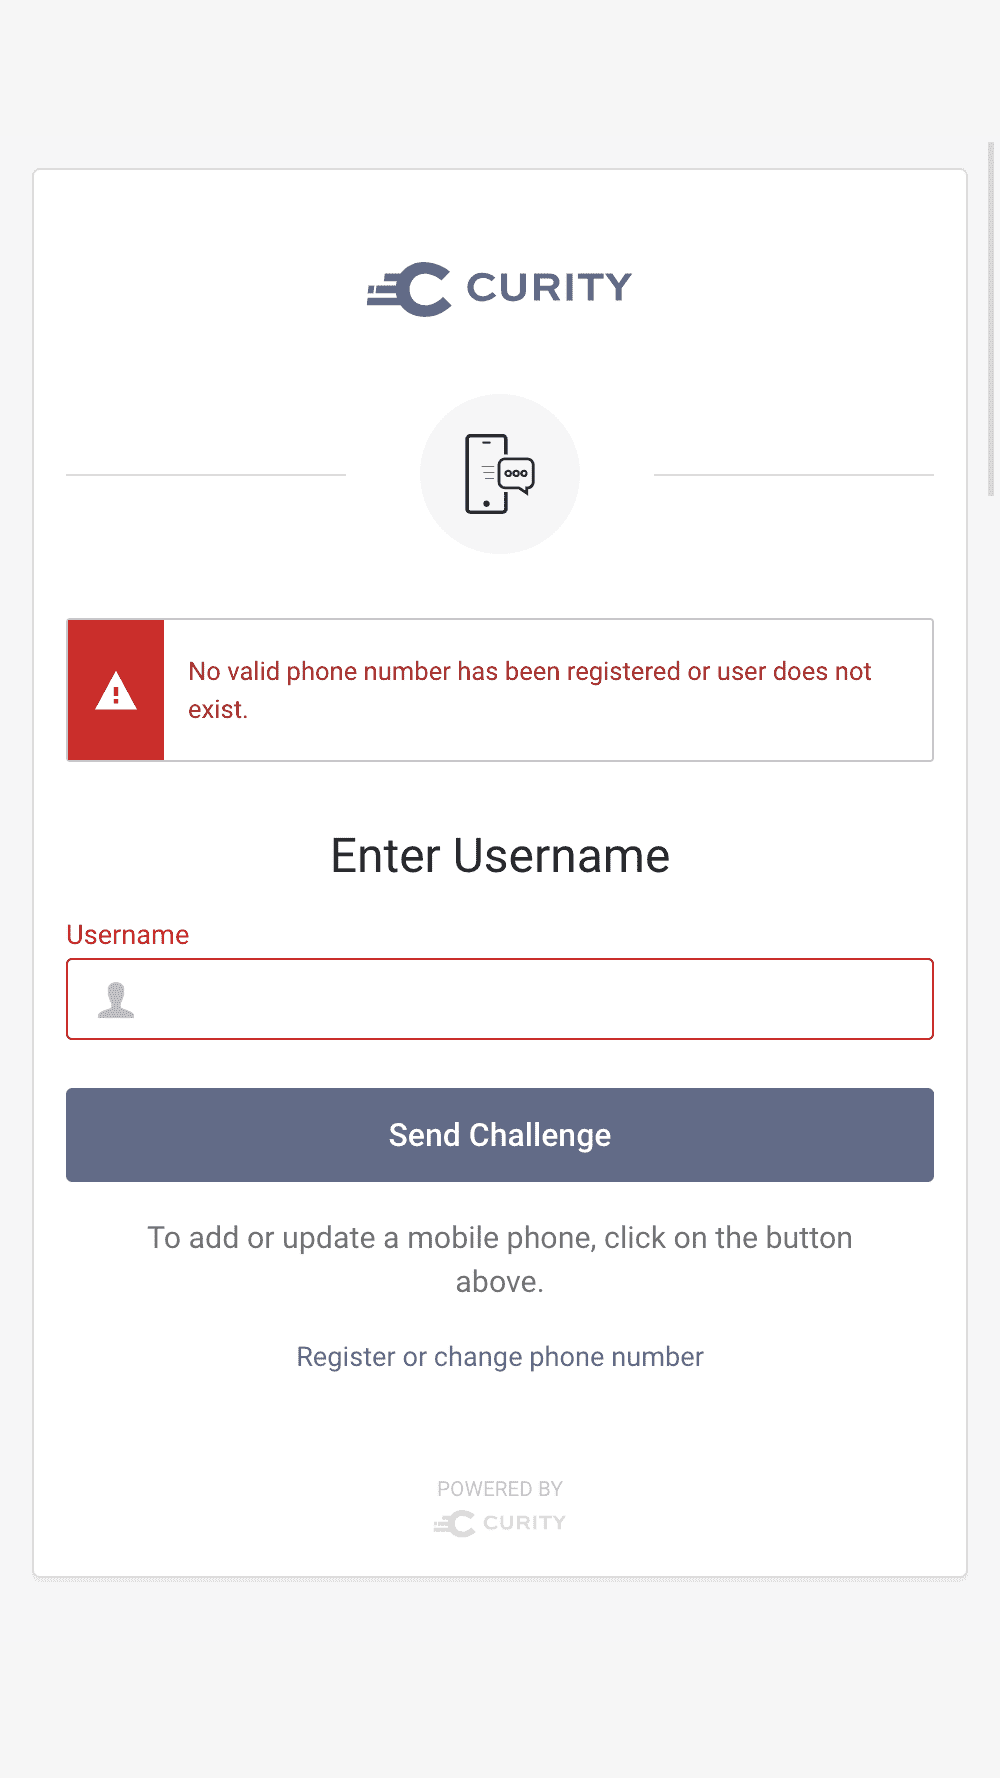The image size is (1000, 1778).
Task: Click the instruction text about updating a mobile phone
Action: (x=500, y=1259)
